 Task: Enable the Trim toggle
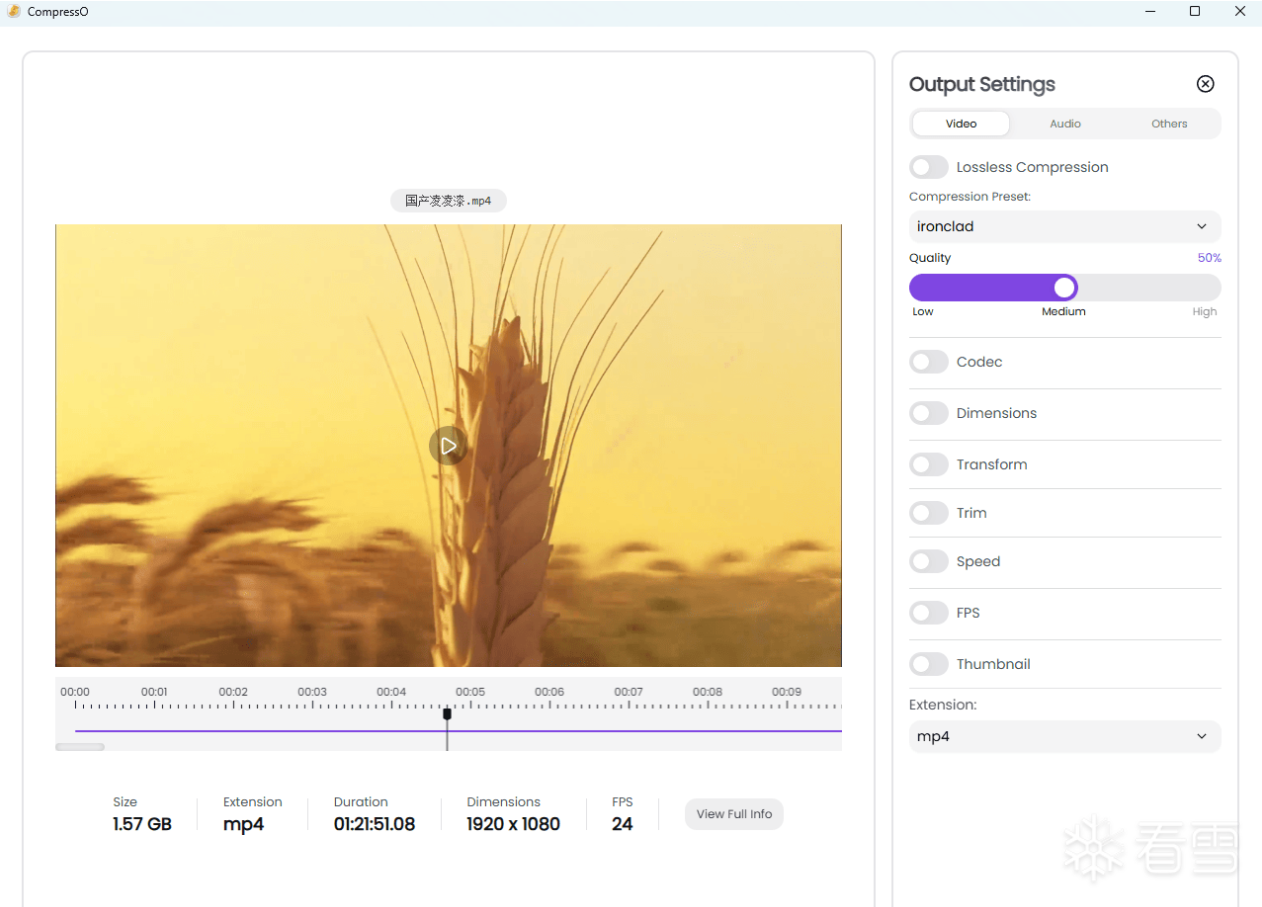[x=929, y=513]
